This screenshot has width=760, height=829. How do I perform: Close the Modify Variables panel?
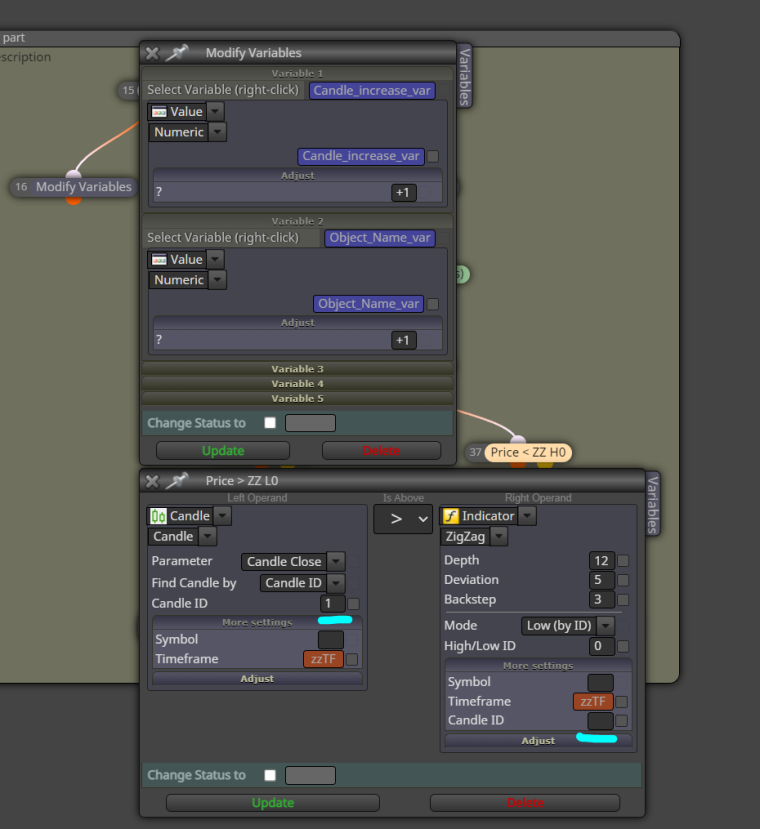pyautogui.click(x=152, y=53)
